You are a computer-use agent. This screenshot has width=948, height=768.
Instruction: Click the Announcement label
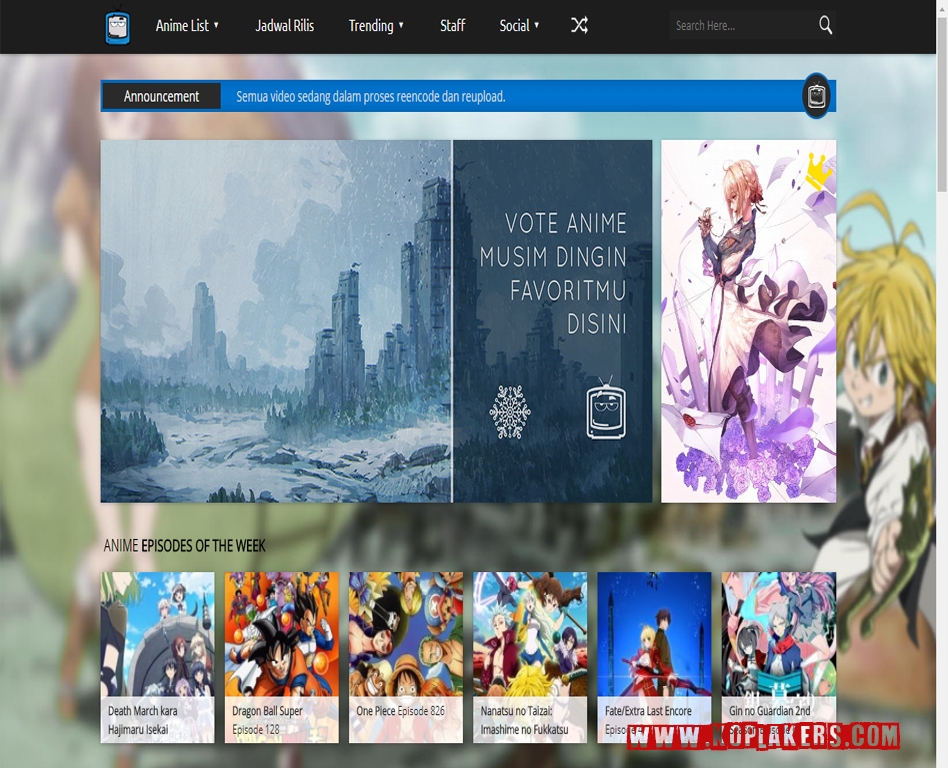click(161, 96)
